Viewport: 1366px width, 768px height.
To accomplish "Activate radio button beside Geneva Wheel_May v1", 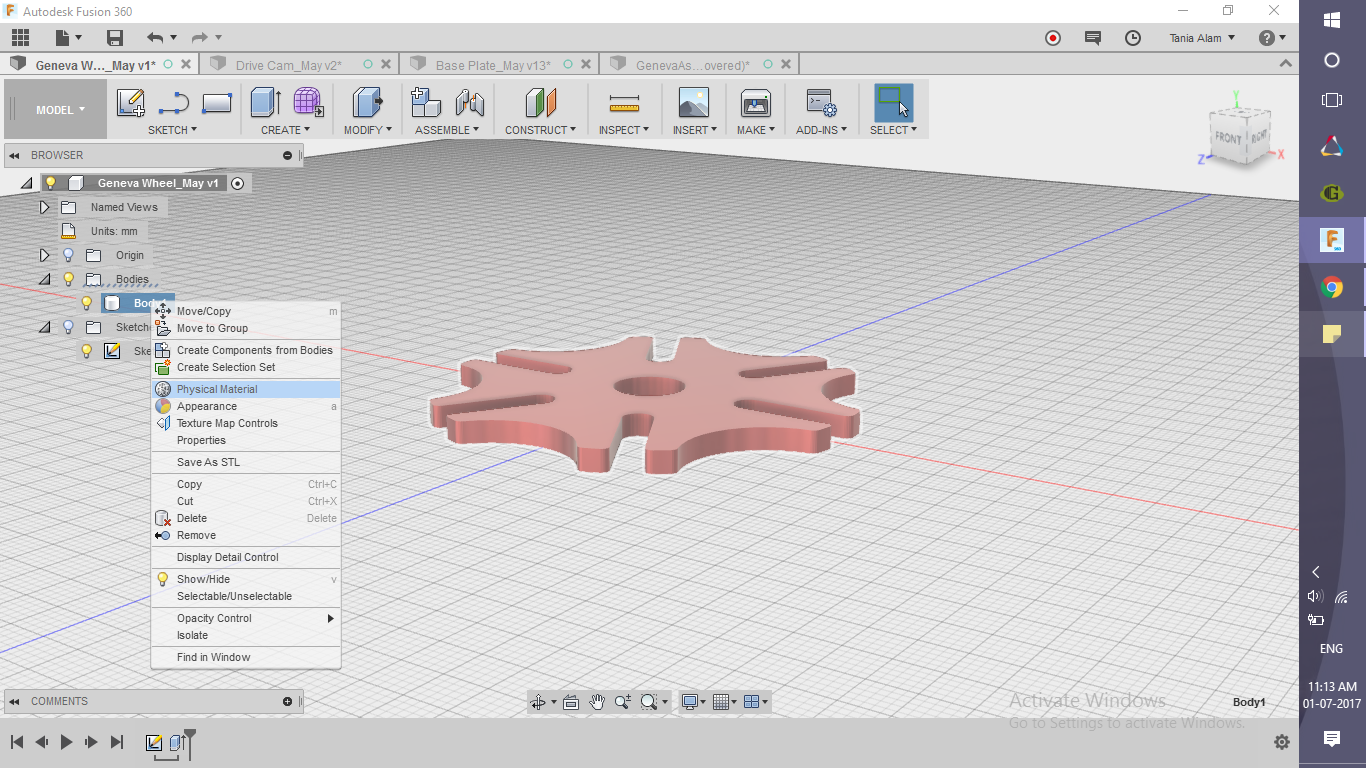I will coord(237,183).
